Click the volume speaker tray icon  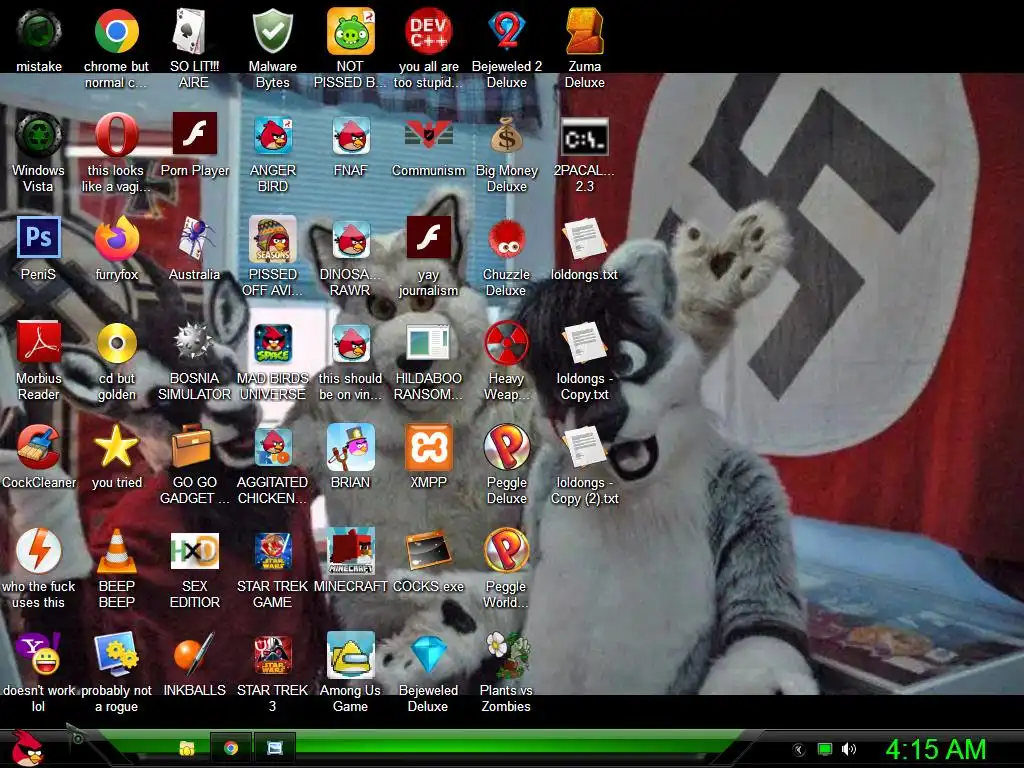point(848,749)
